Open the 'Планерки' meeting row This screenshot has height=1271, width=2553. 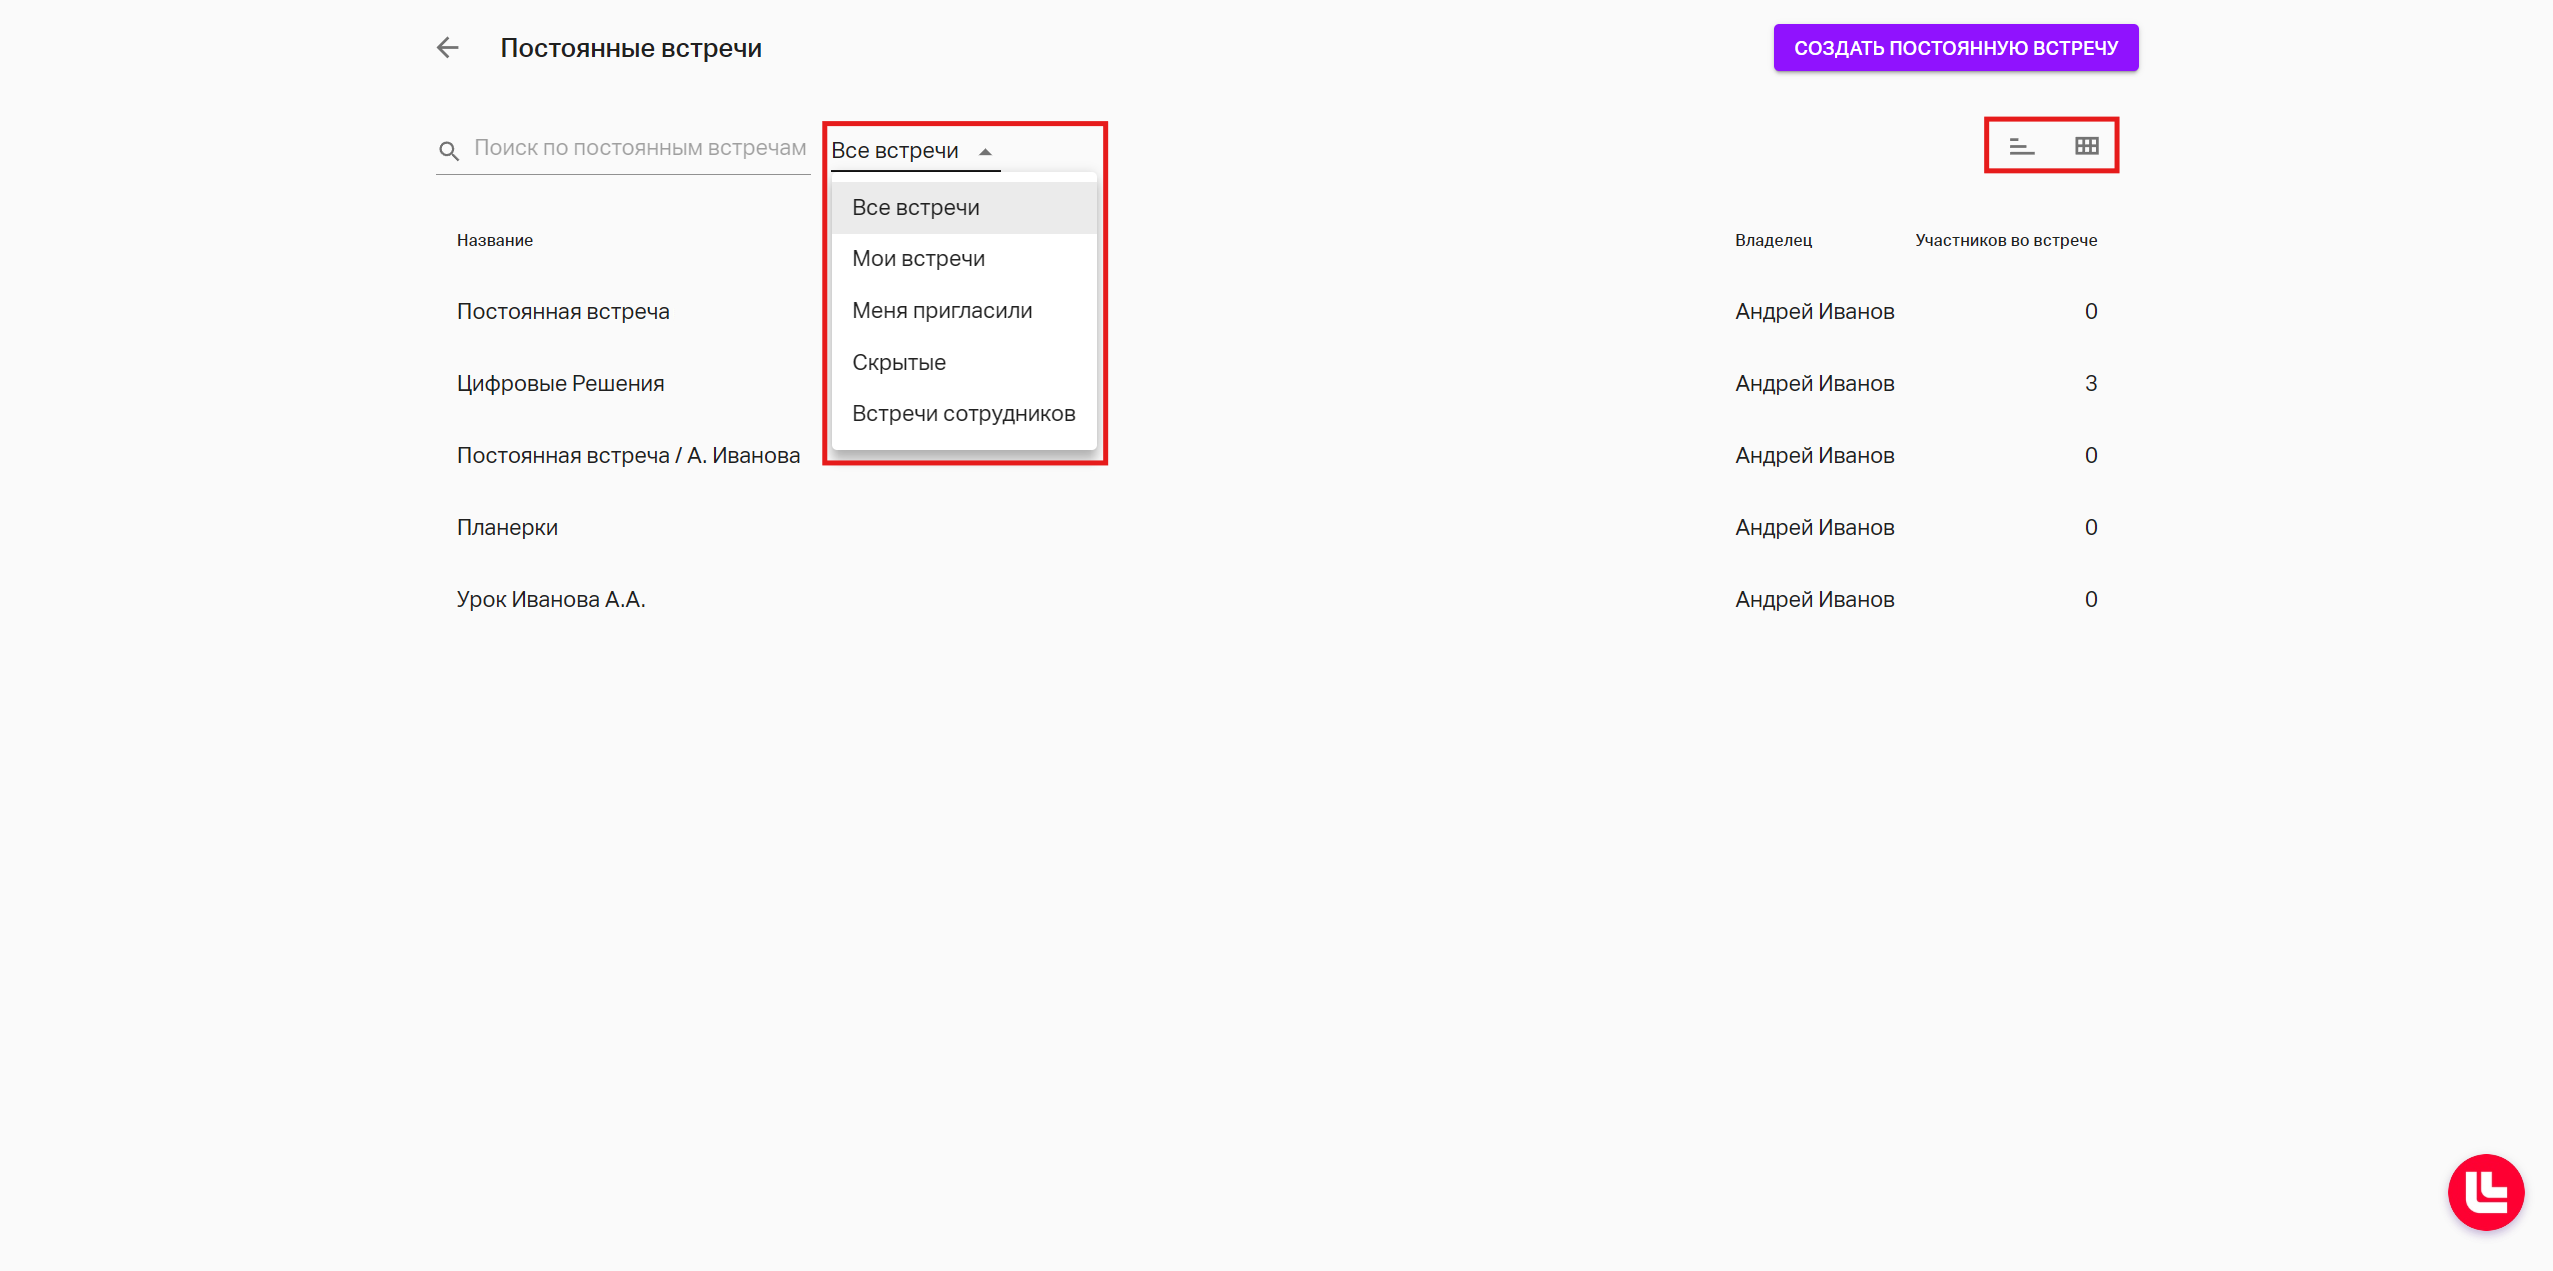pyautogui.click(x=507, y=528)
